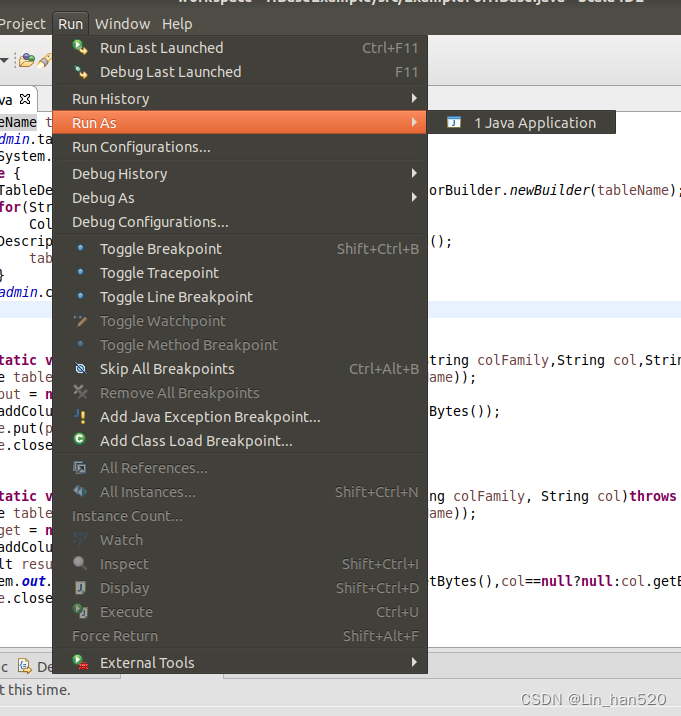This screenshot has width=681, height=716.
Task: Click the Skip All Breakpoints icon
Action: (80, 368)
